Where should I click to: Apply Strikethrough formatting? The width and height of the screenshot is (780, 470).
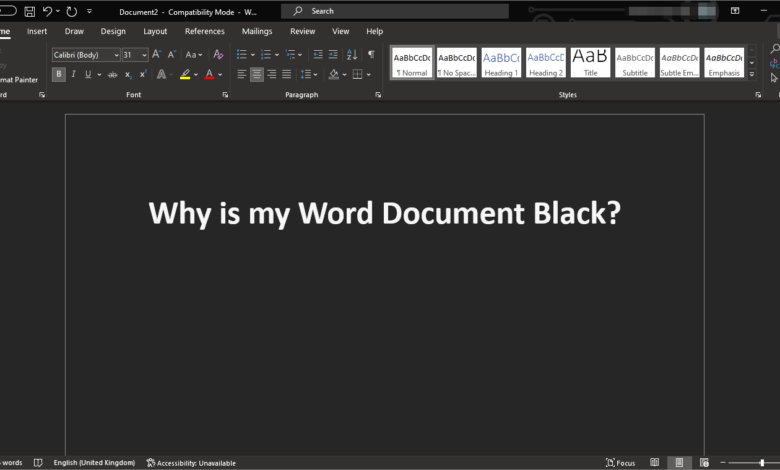coord(112,75)
